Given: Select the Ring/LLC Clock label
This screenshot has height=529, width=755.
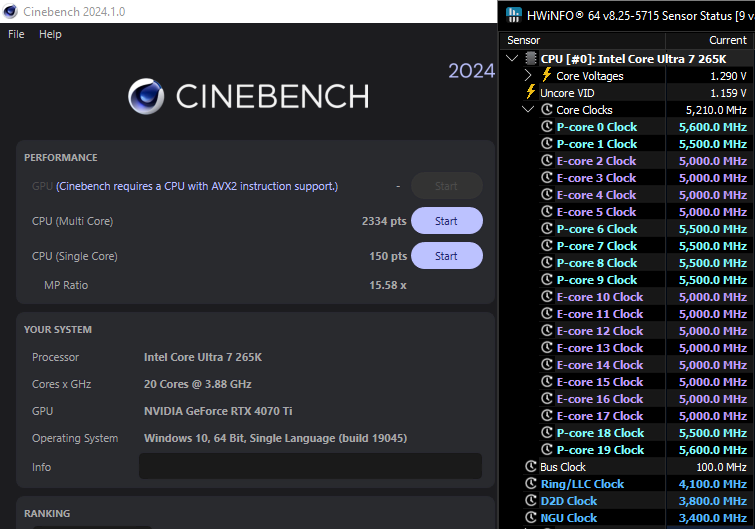Looking at the screenshot, I should [582, 484].
